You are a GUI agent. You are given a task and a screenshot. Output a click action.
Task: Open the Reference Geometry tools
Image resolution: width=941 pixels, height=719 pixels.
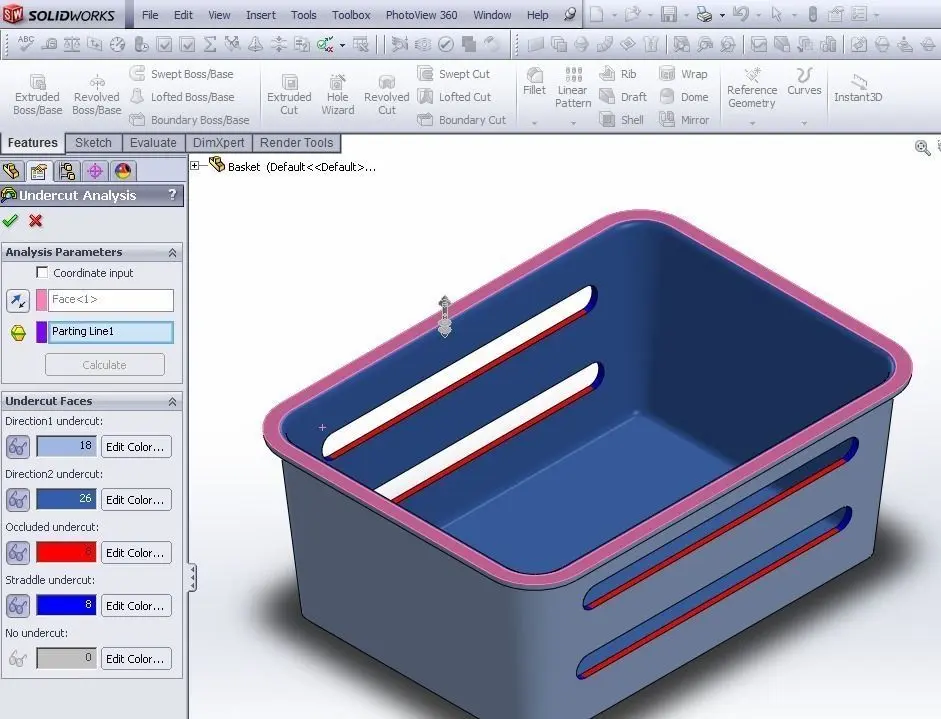point(752,88)
